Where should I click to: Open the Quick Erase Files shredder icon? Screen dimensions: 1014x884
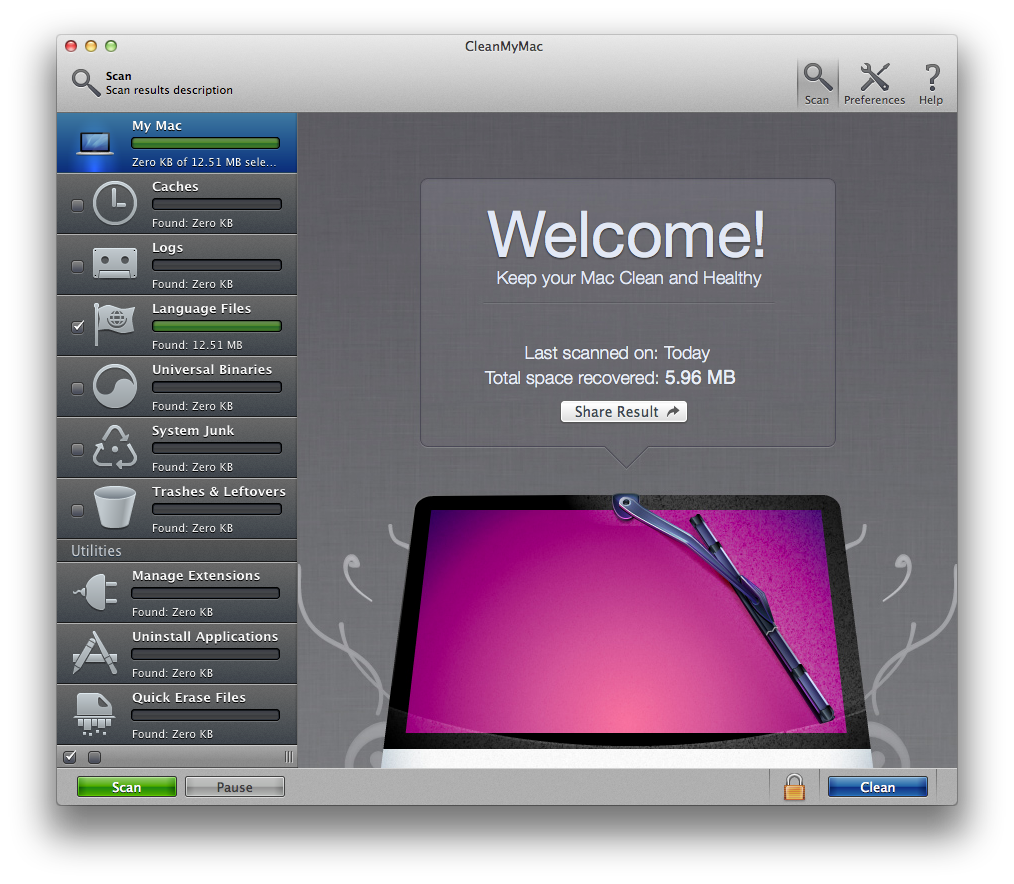coord(95,715)
